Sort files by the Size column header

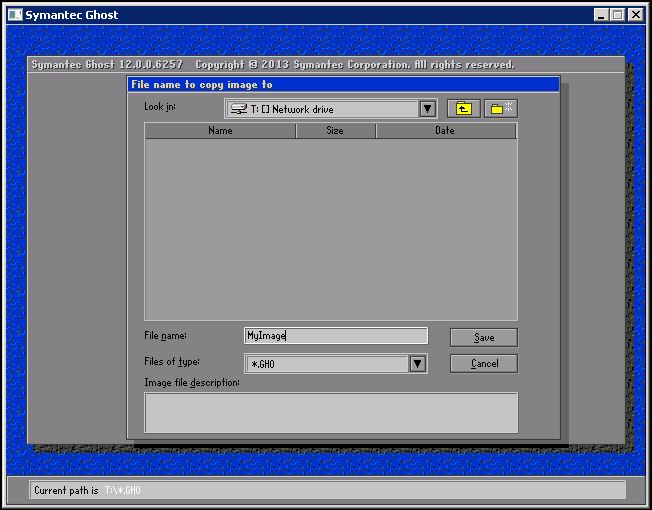(x=335, y=131)
